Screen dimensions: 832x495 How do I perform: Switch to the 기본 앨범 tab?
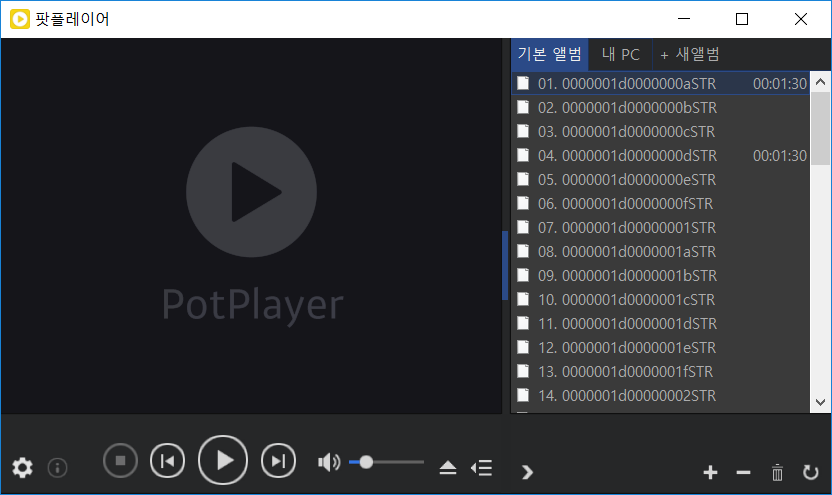point(550,54)
